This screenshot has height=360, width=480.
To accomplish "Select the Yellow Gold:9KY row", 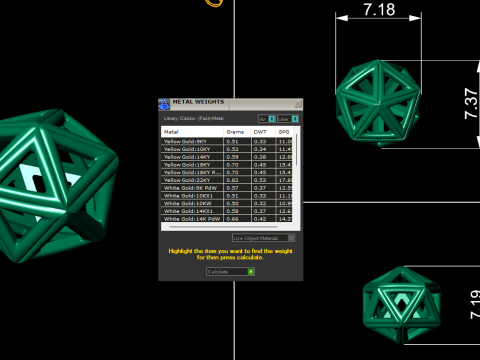I will (x=227, y=141).
